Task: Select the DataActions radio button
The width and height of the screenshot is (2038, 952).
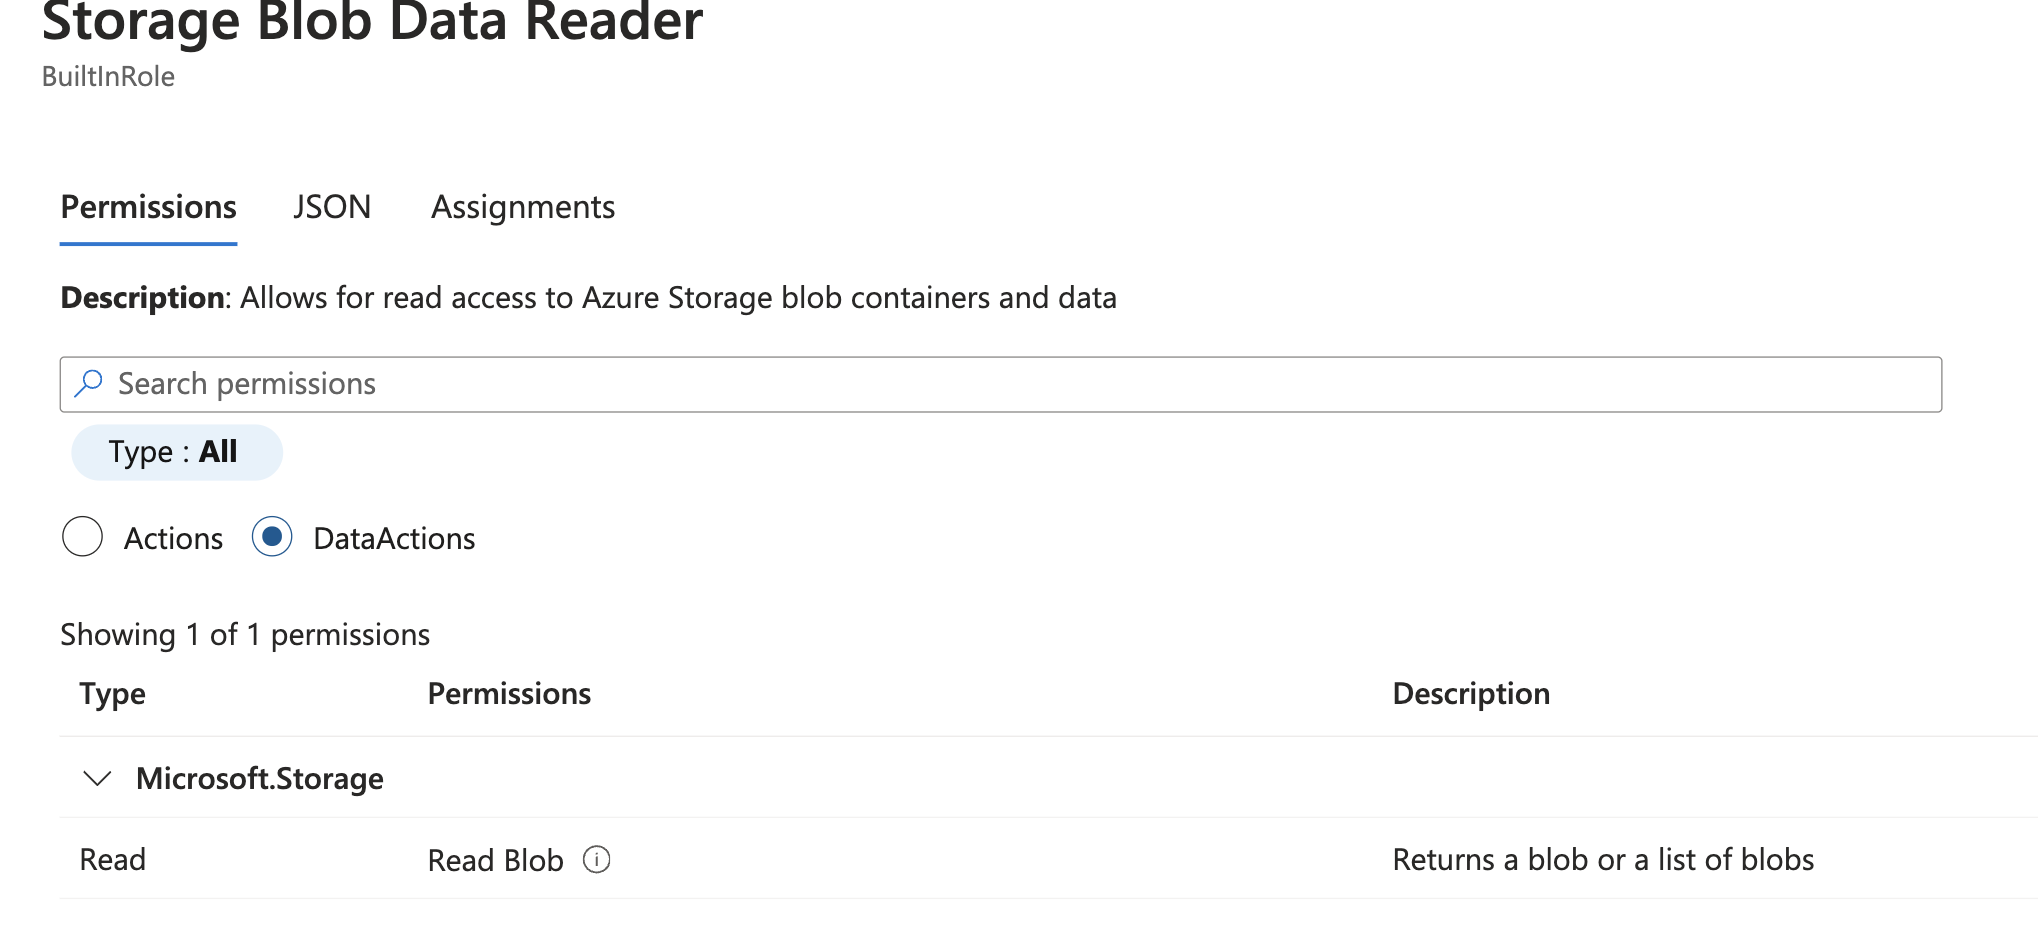Action: [x=271, y=537]
